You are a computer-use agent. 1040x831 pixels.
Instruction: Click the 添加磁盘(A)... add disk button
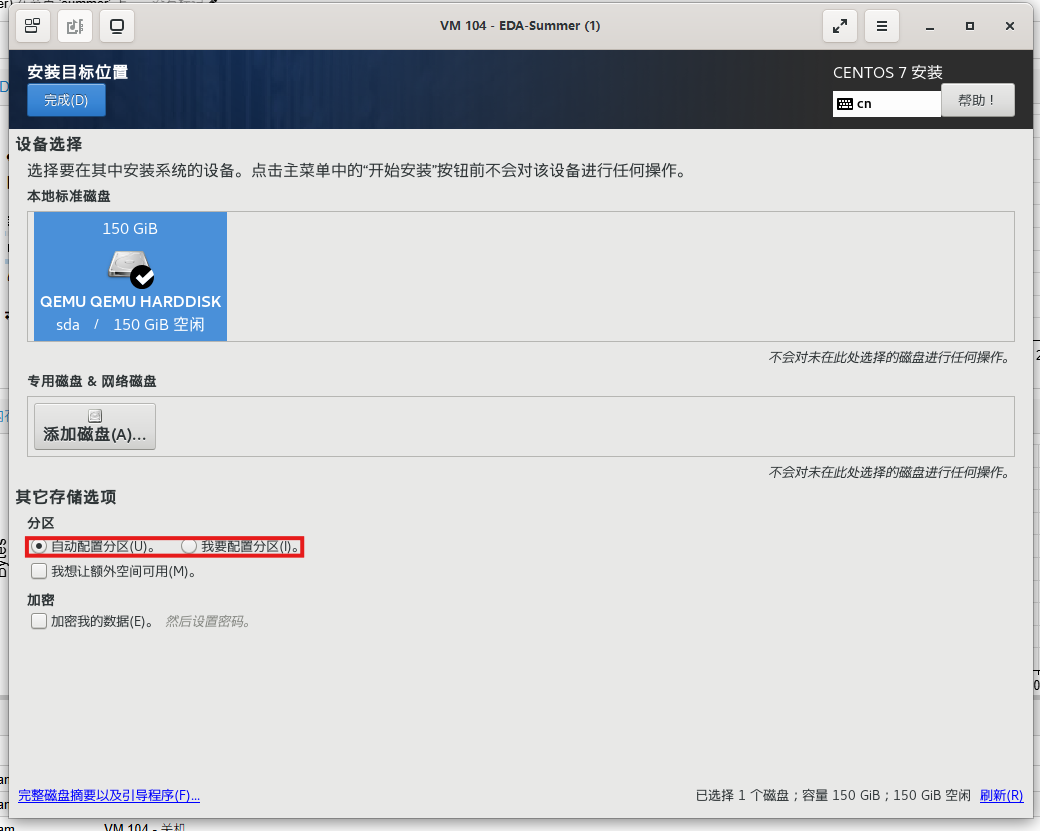(95, 426)
